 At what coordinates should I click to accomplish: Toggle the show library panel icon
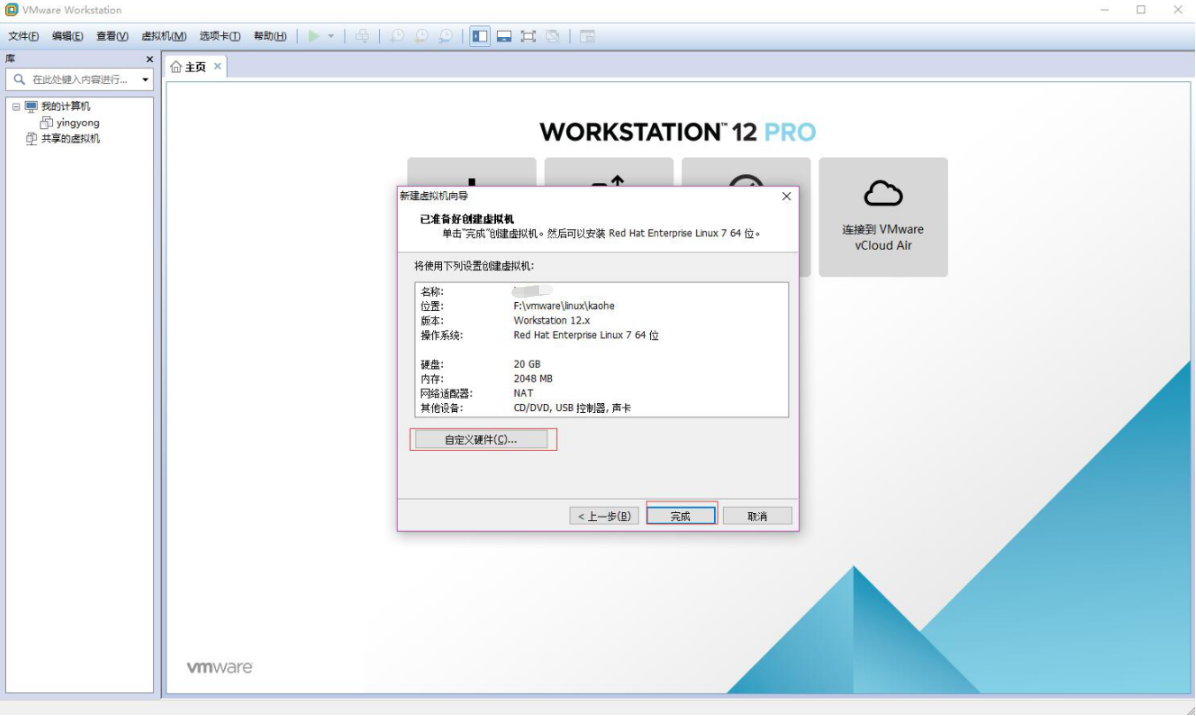click(x=480, y=36)
